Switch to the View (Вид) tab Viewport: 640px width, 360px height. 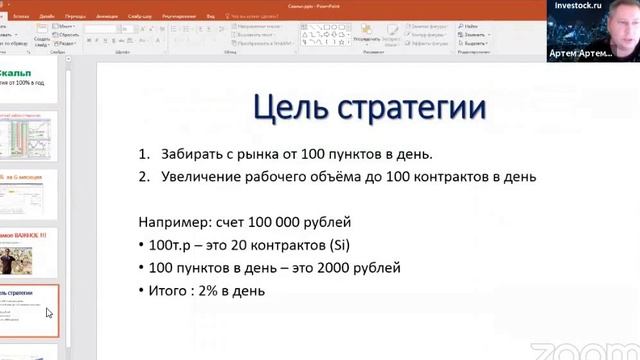pos(211,16)
